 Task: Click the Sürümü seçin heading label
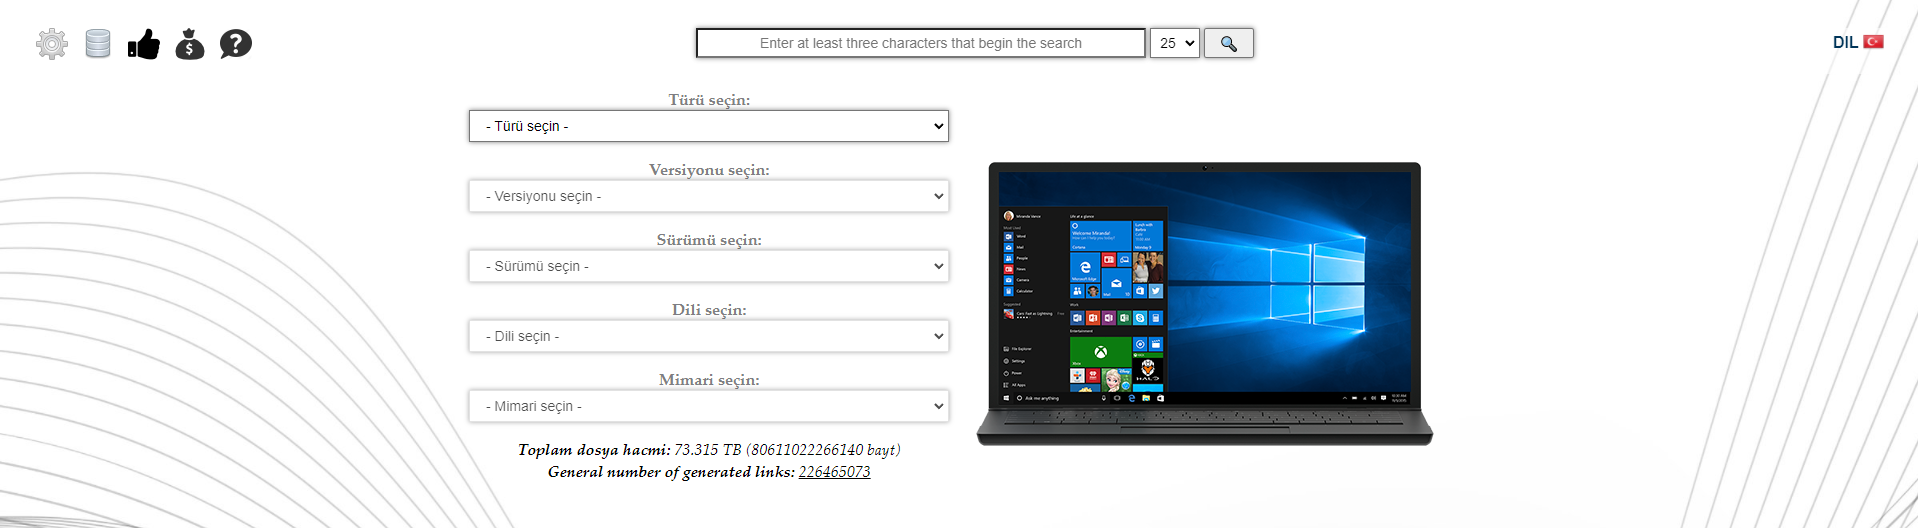click(709, 240)
